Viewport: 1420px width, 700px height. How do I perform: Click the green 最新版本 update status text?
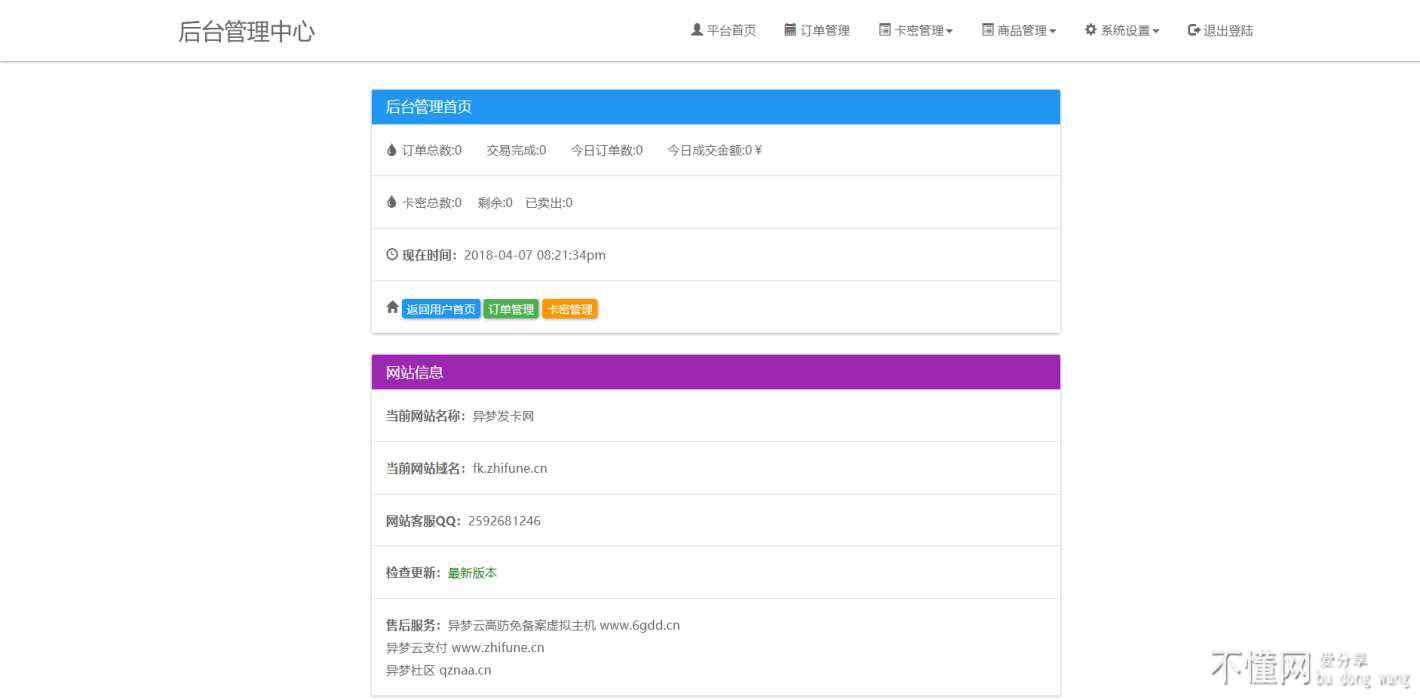tap(472, 573)
